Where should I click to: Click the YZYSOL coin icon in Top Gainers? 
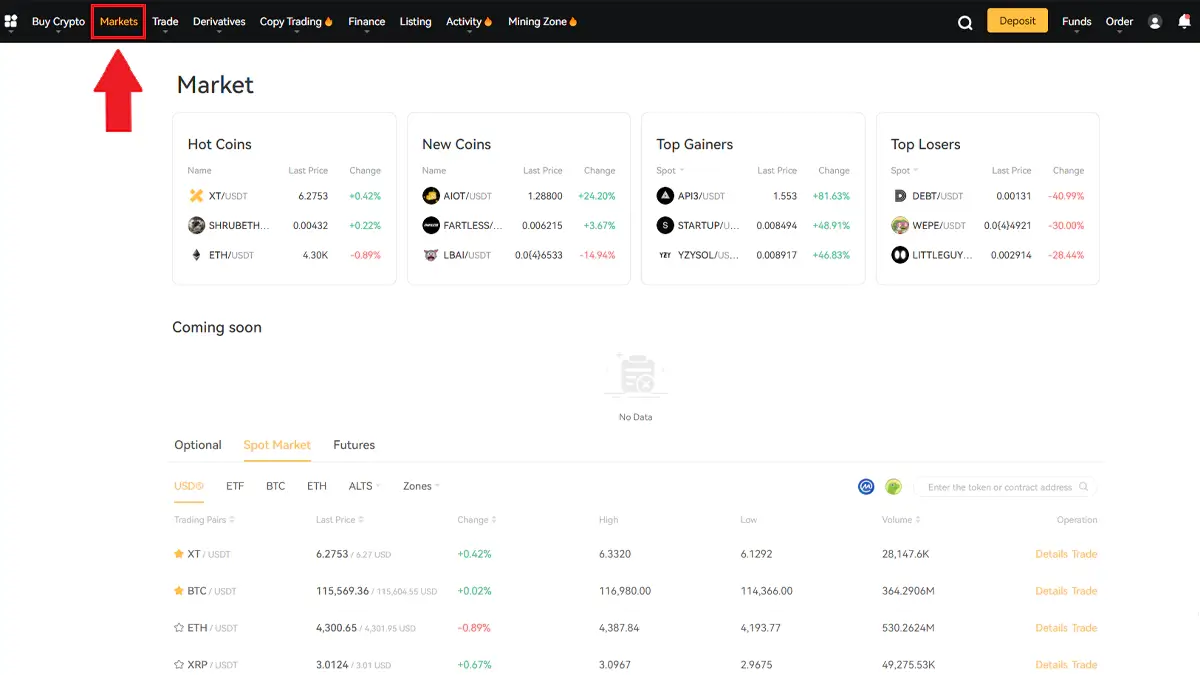coord(665,255)
